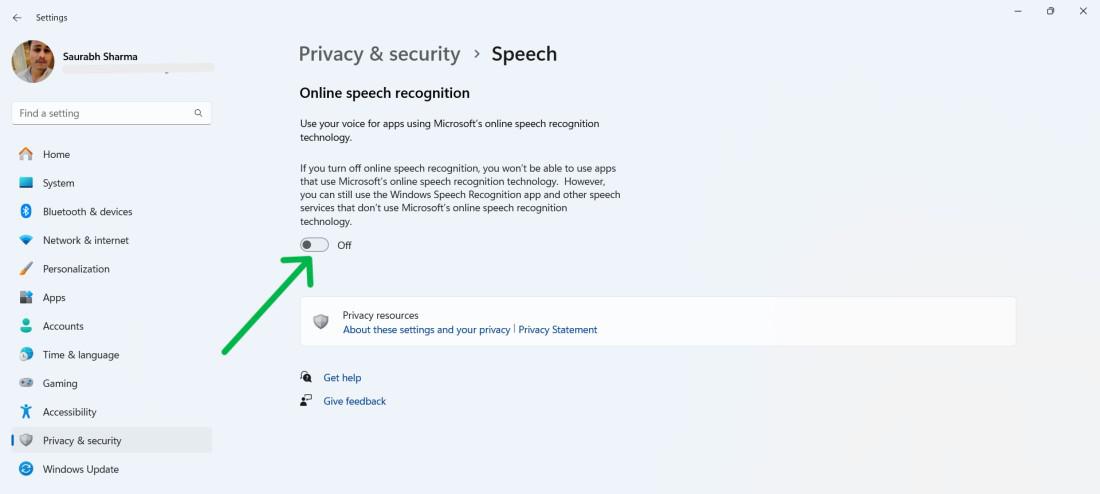The image size is (1100, 494).
Task: Open Time & language settings
Action: click(x=80, y=355)
